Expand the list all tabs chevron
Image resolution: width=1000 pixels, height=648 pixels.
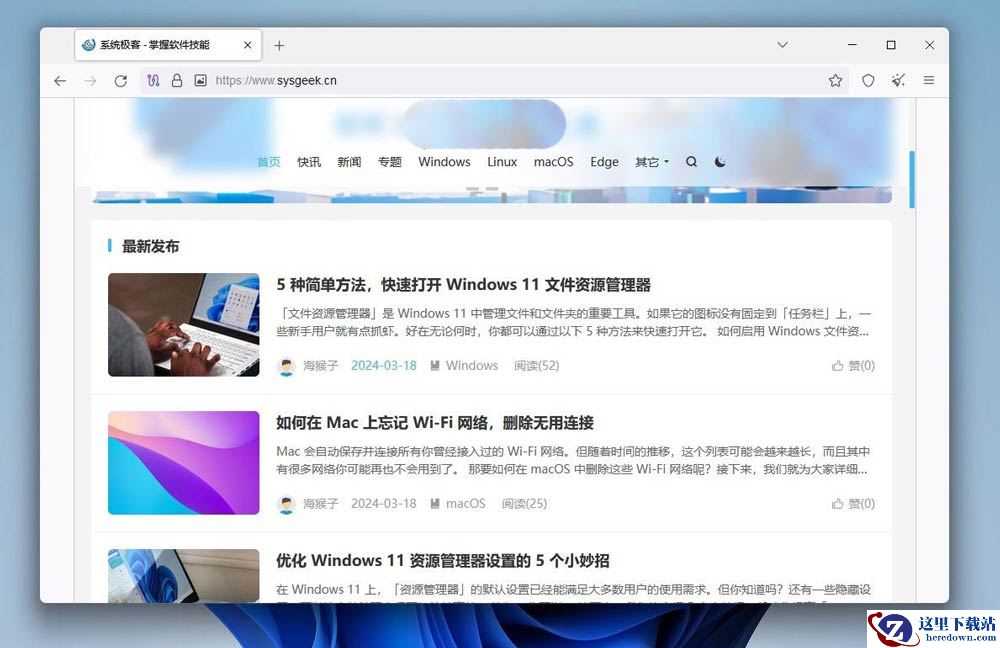point(783,45)
